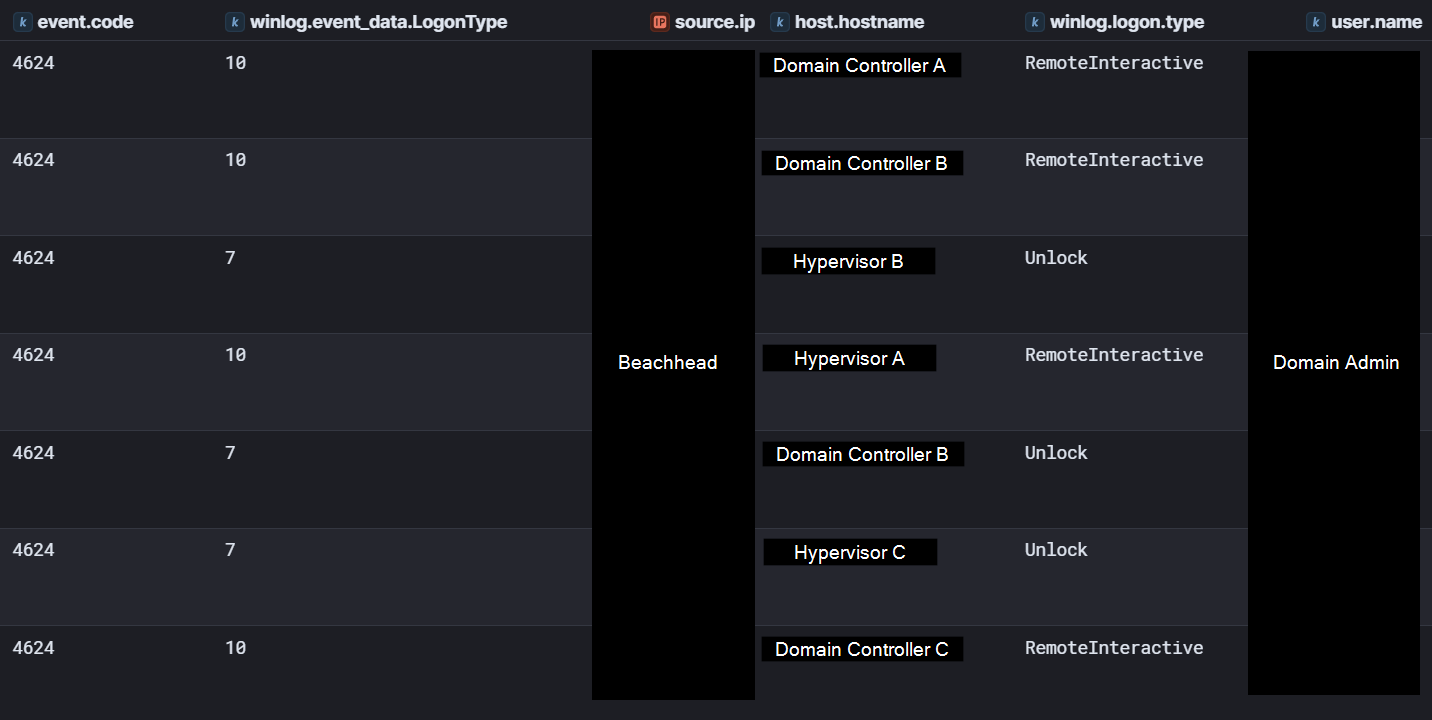Select keyword icon next to winlog.event_data.LogonType
This screenshot has width=1432, height=720.
(235, 22)
